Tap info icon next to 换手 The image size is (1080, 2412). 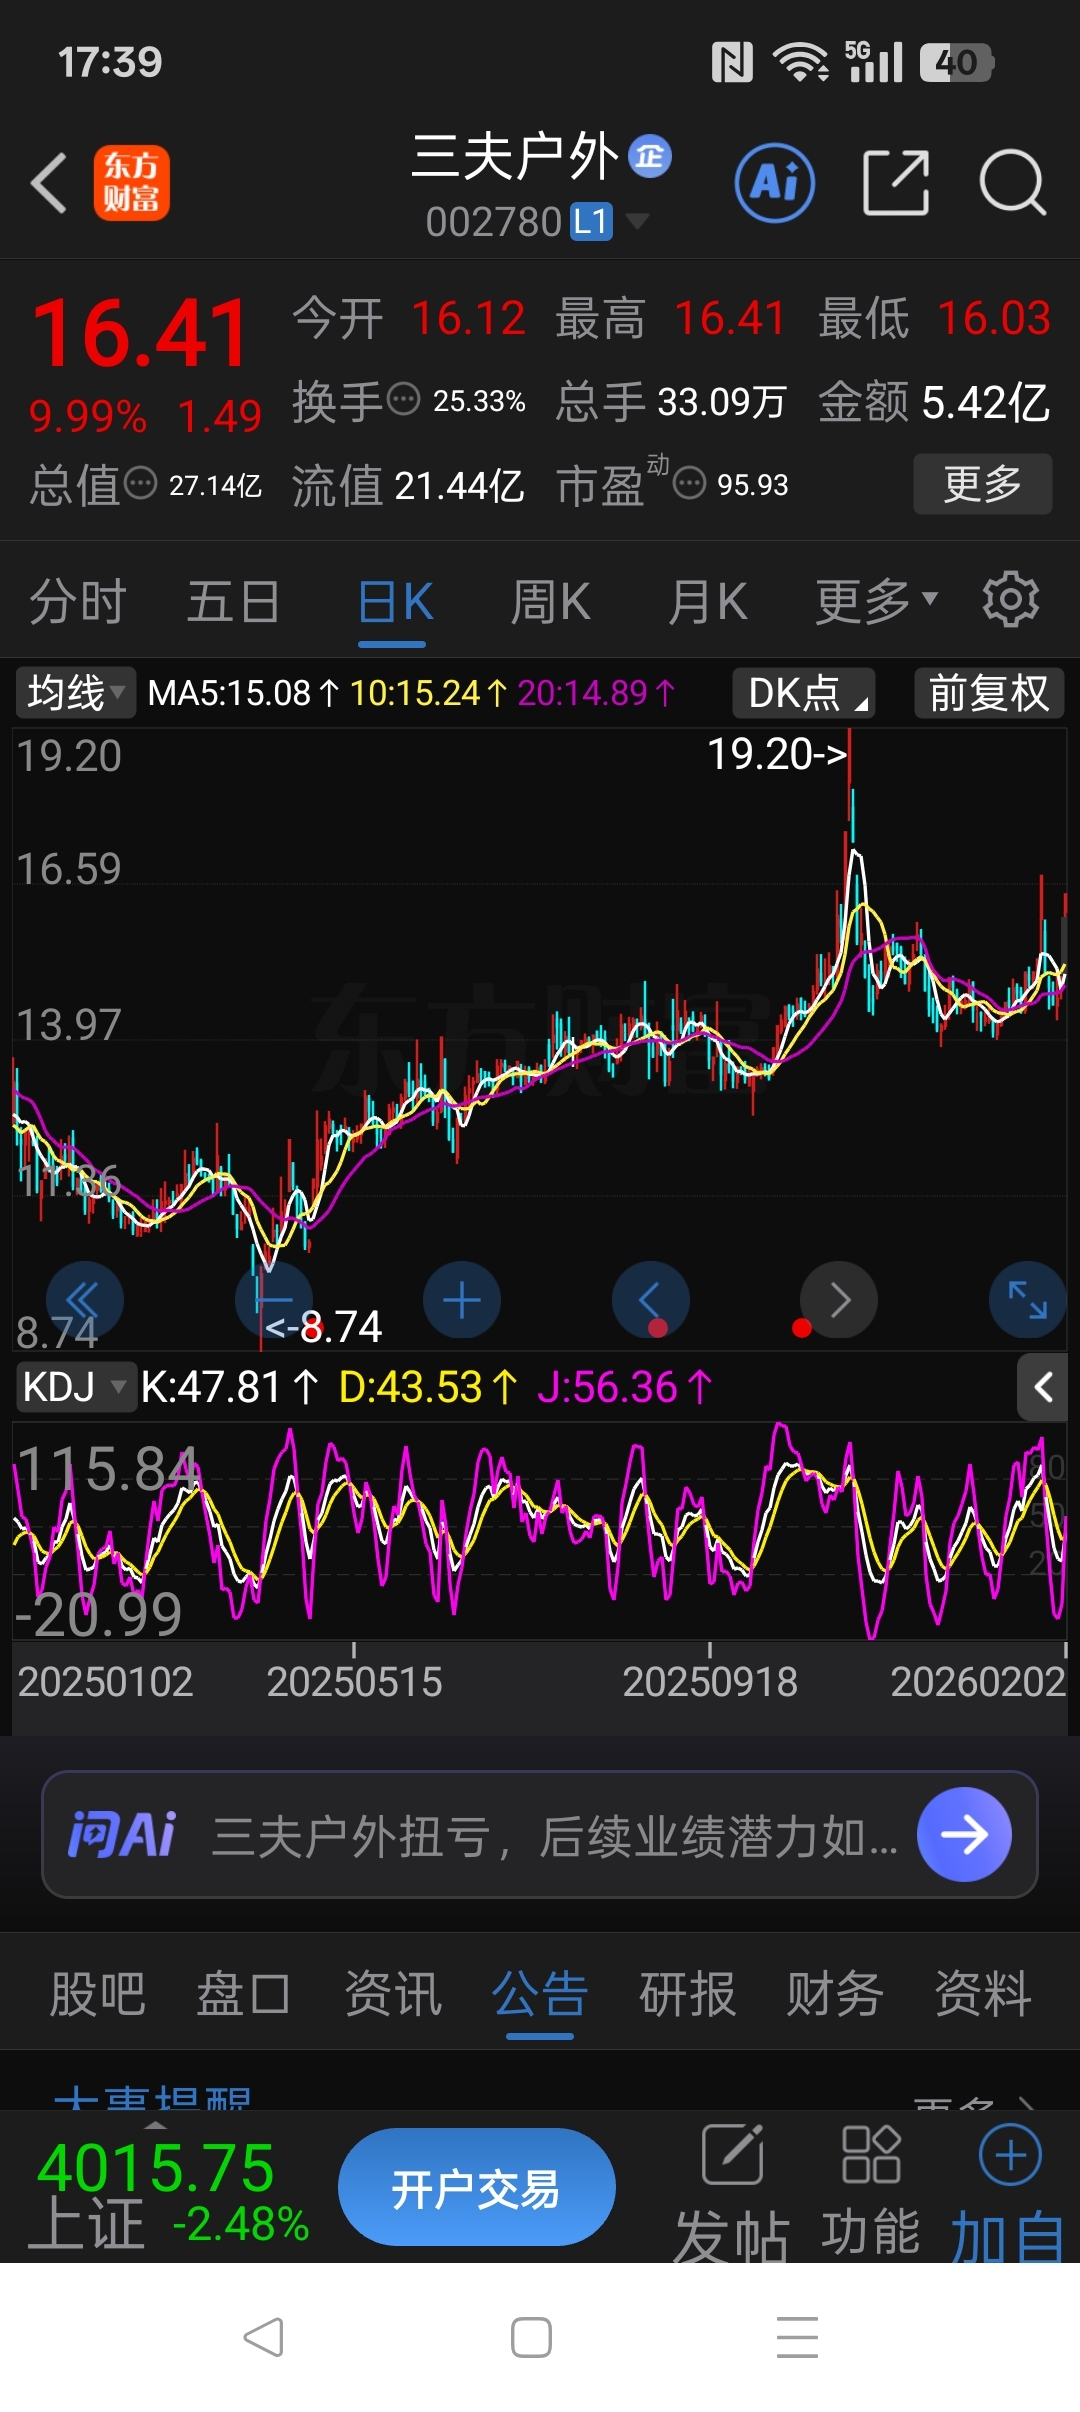[403, 399]
